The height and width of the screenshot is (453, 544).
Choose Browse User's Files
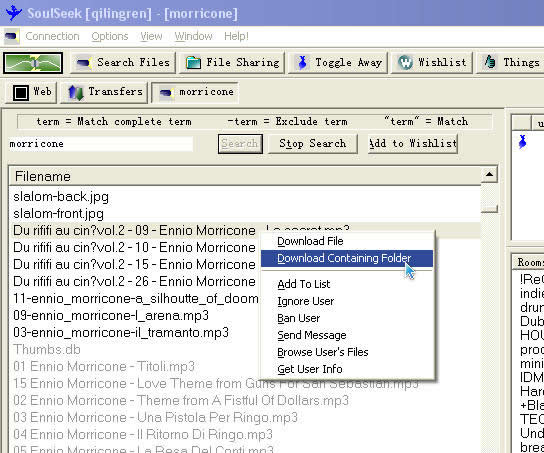pos(347,352)
